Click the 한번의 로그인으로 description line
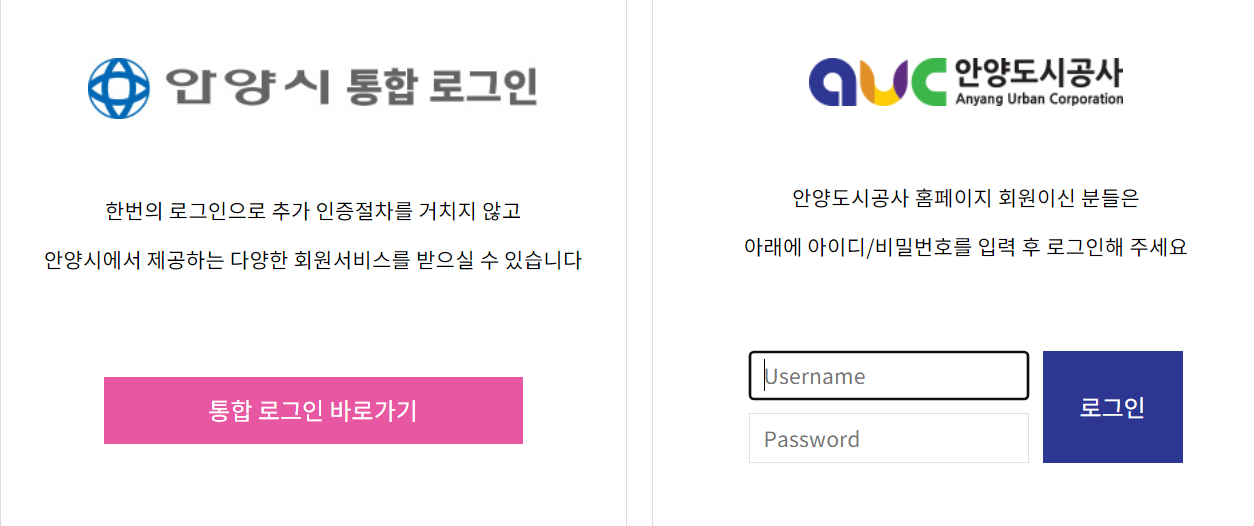1254x526 pixels. (313, 212)
